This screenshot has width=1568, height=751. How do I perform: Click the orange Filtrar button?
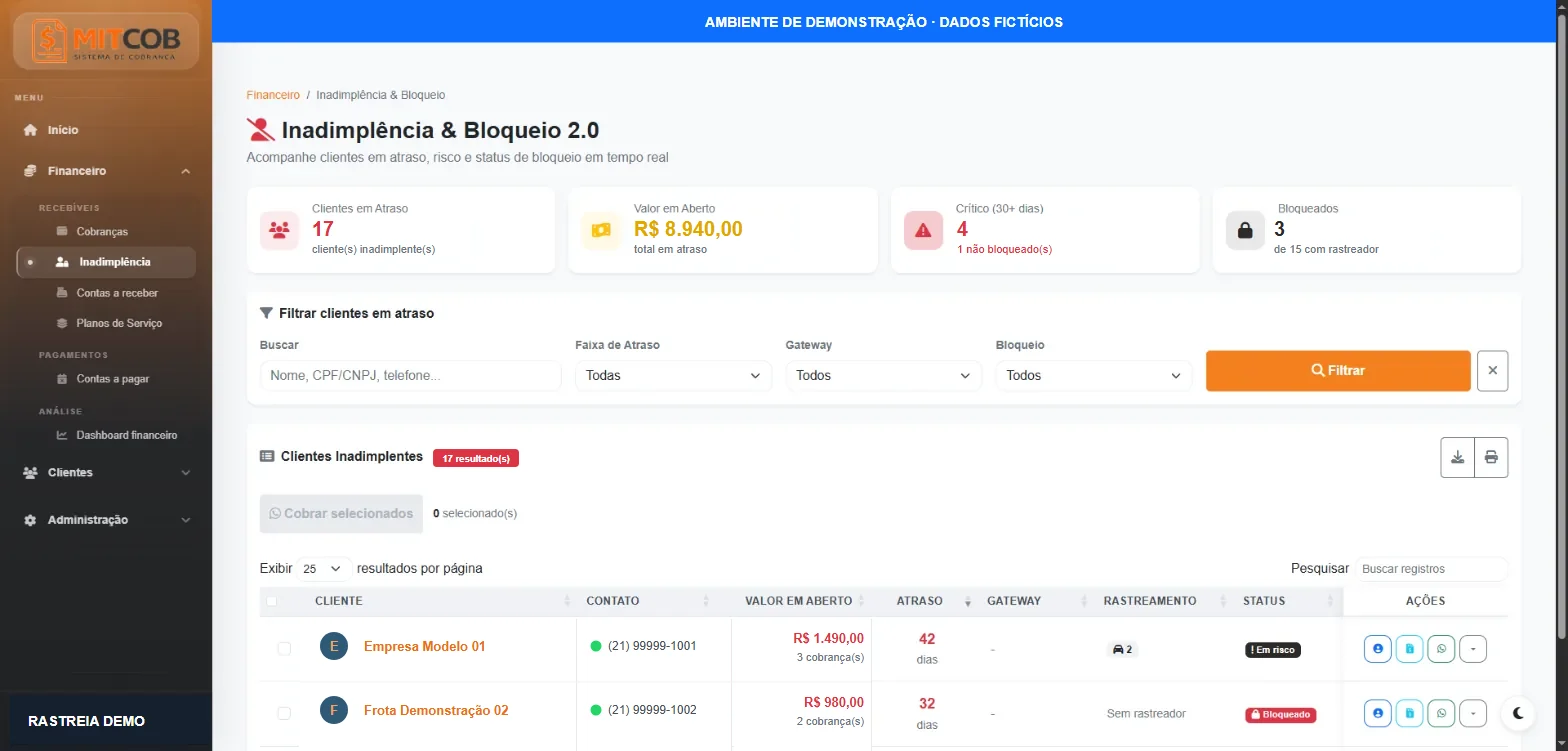click(1338, 370)
